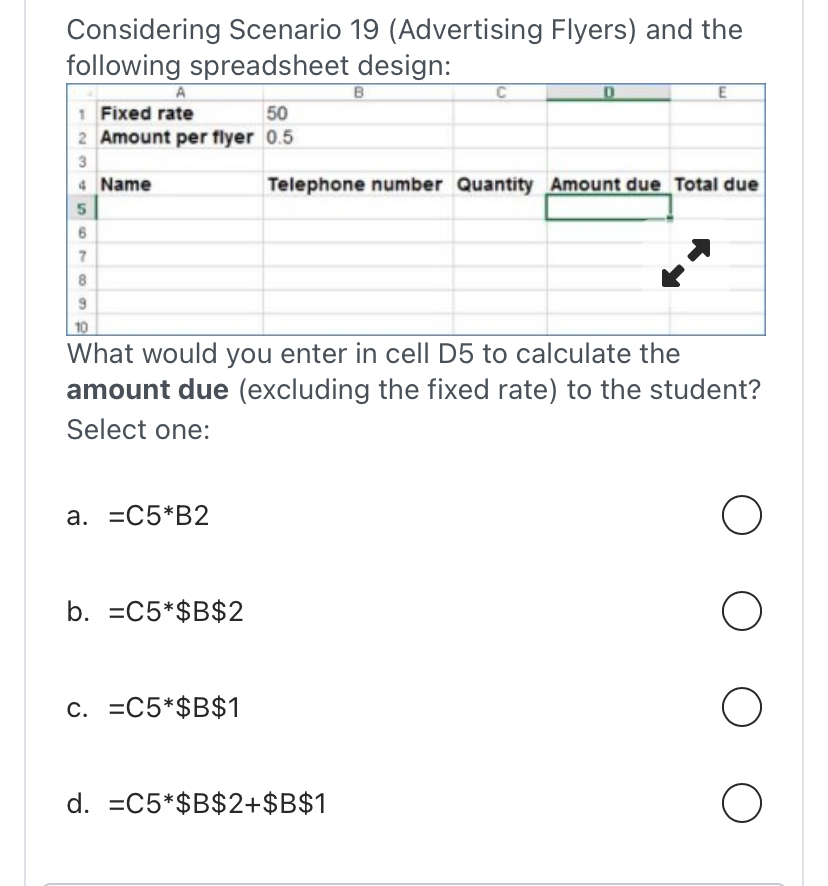
Task: Select the radio button for answer d
Action: (x=741, y=802)
